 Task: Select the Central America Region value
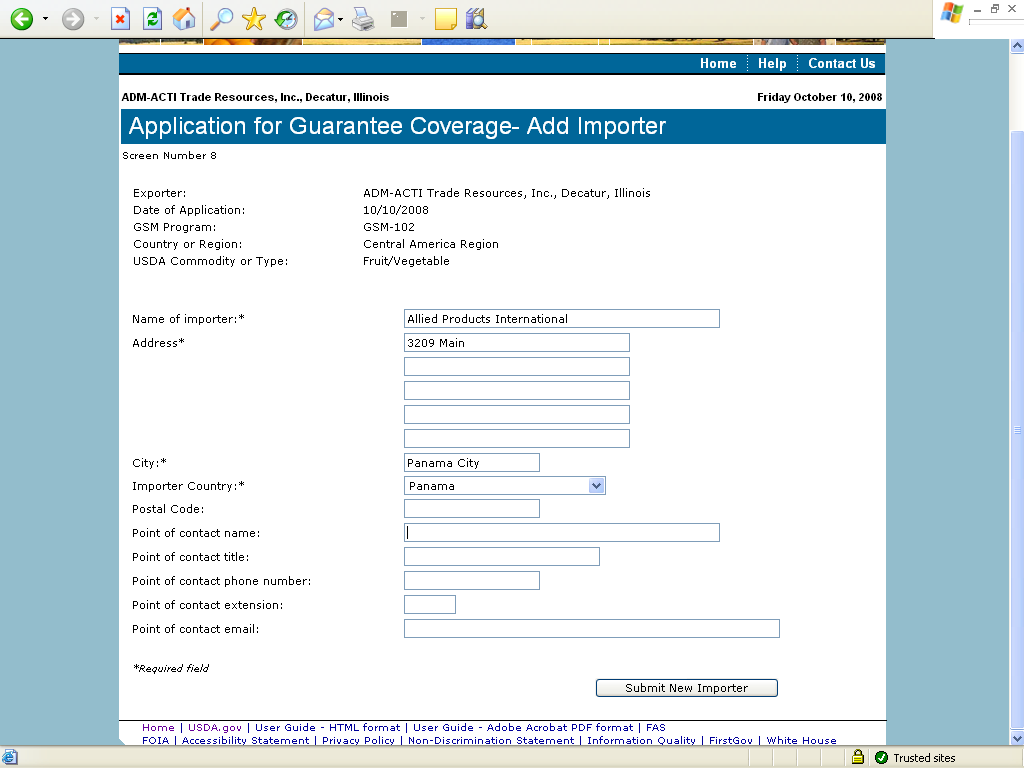point(431,244)
